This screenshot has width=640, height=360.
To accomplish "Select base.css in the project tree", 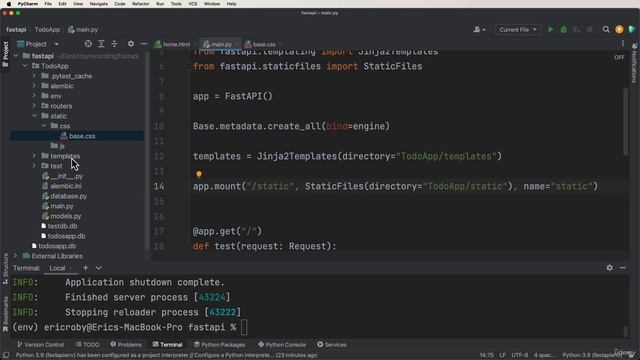I will [82, 136].
